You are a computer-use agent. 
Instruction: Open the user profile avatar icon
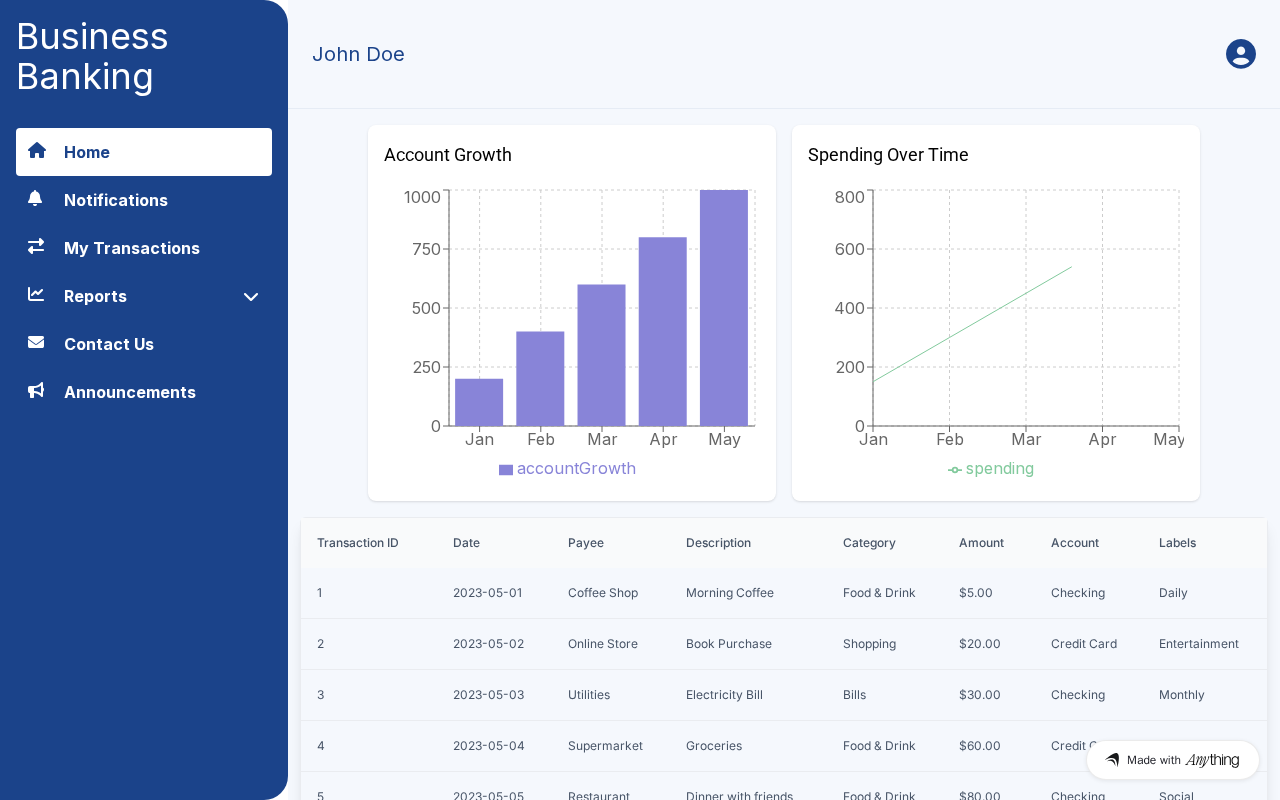[x=1241, y=54]
